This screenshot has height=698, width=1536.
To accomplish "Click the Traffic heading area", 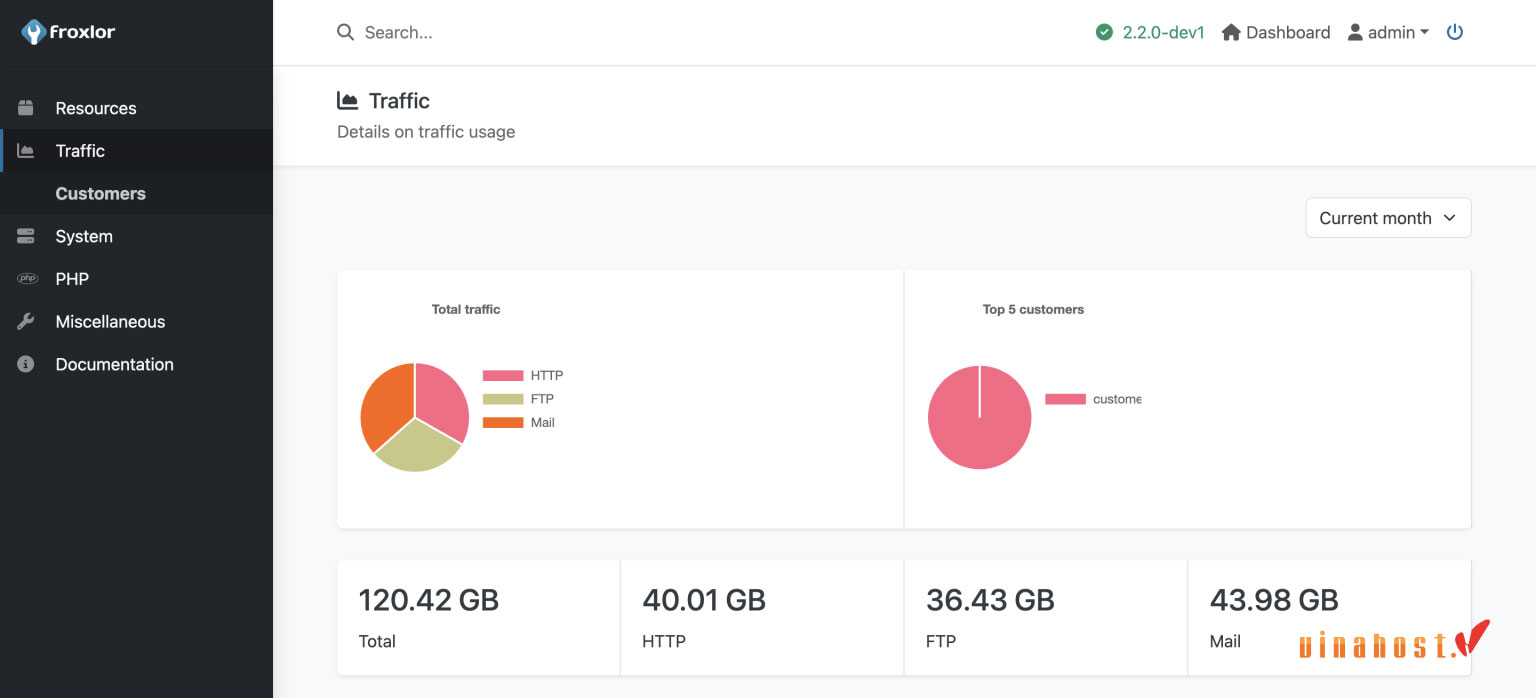I will 399,100.
